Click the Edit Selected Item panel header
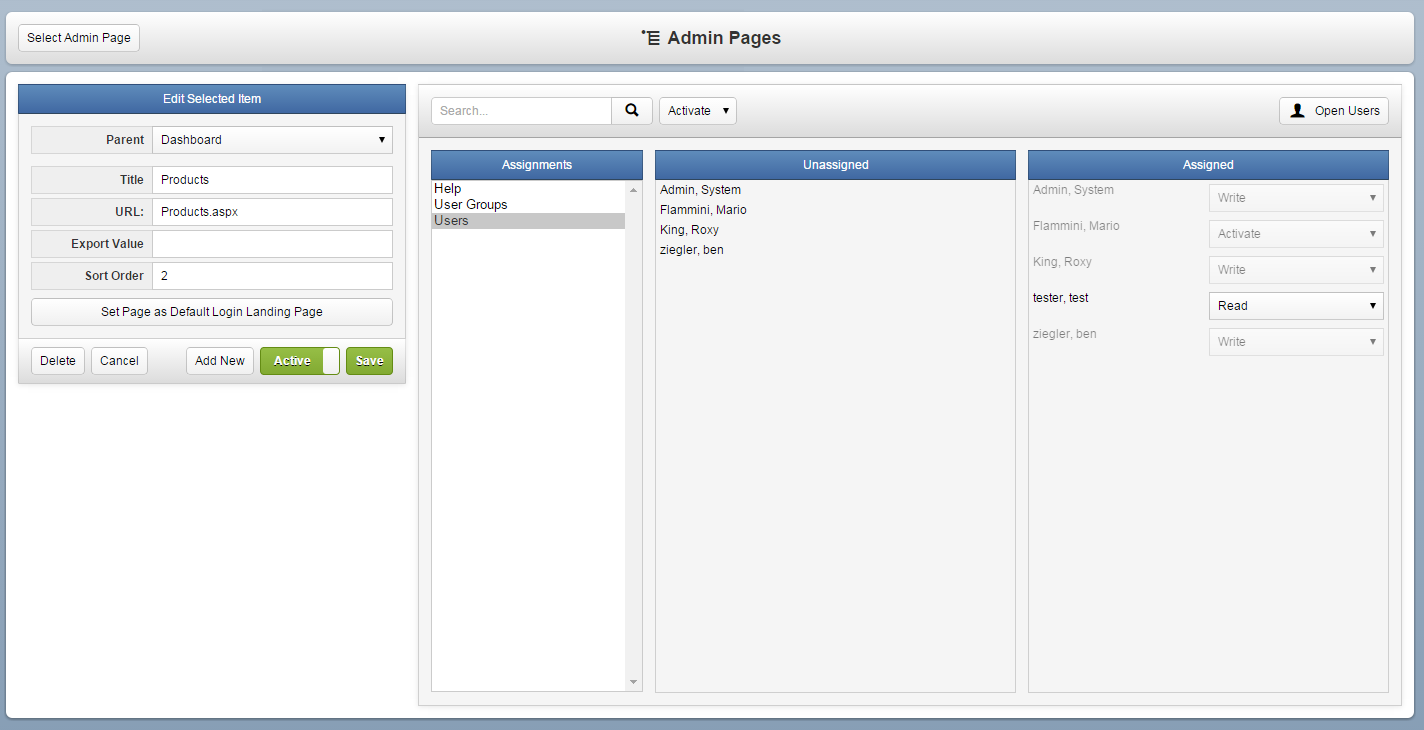 pos(212,99)
